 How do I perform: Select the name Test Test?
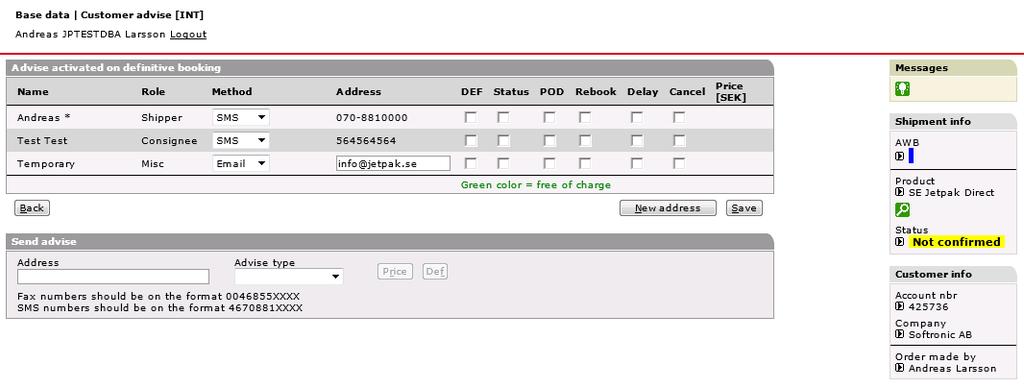(42, 141)
